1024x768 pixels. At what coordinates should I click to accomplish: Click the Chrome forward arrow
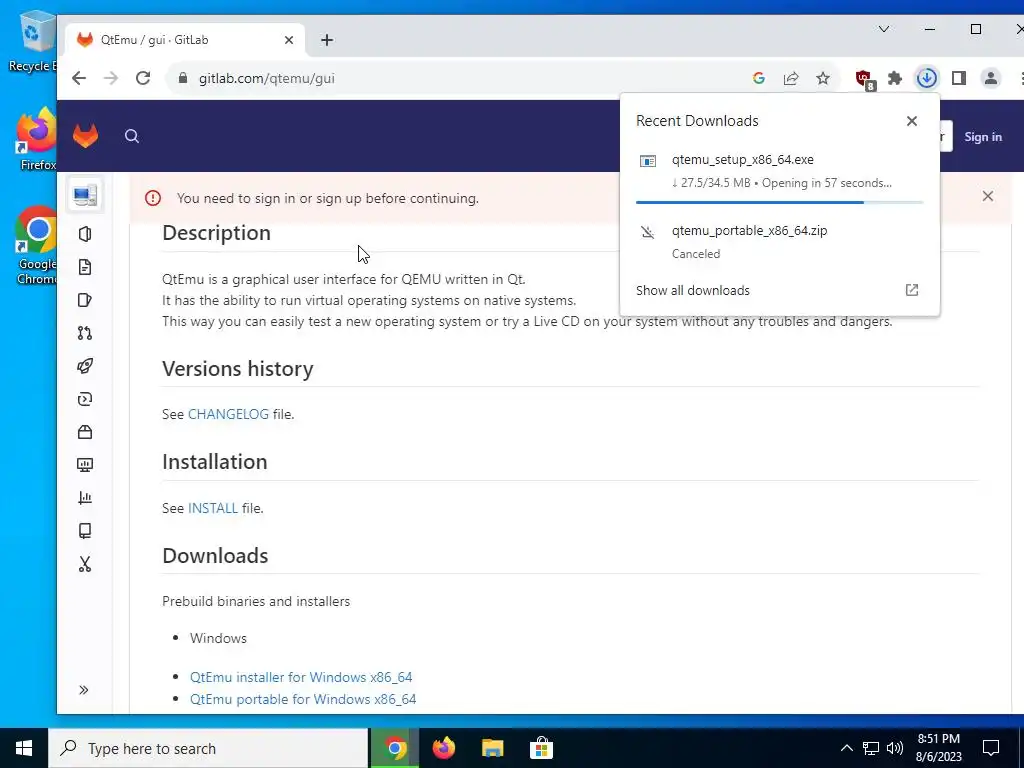[x=111, y=78]
